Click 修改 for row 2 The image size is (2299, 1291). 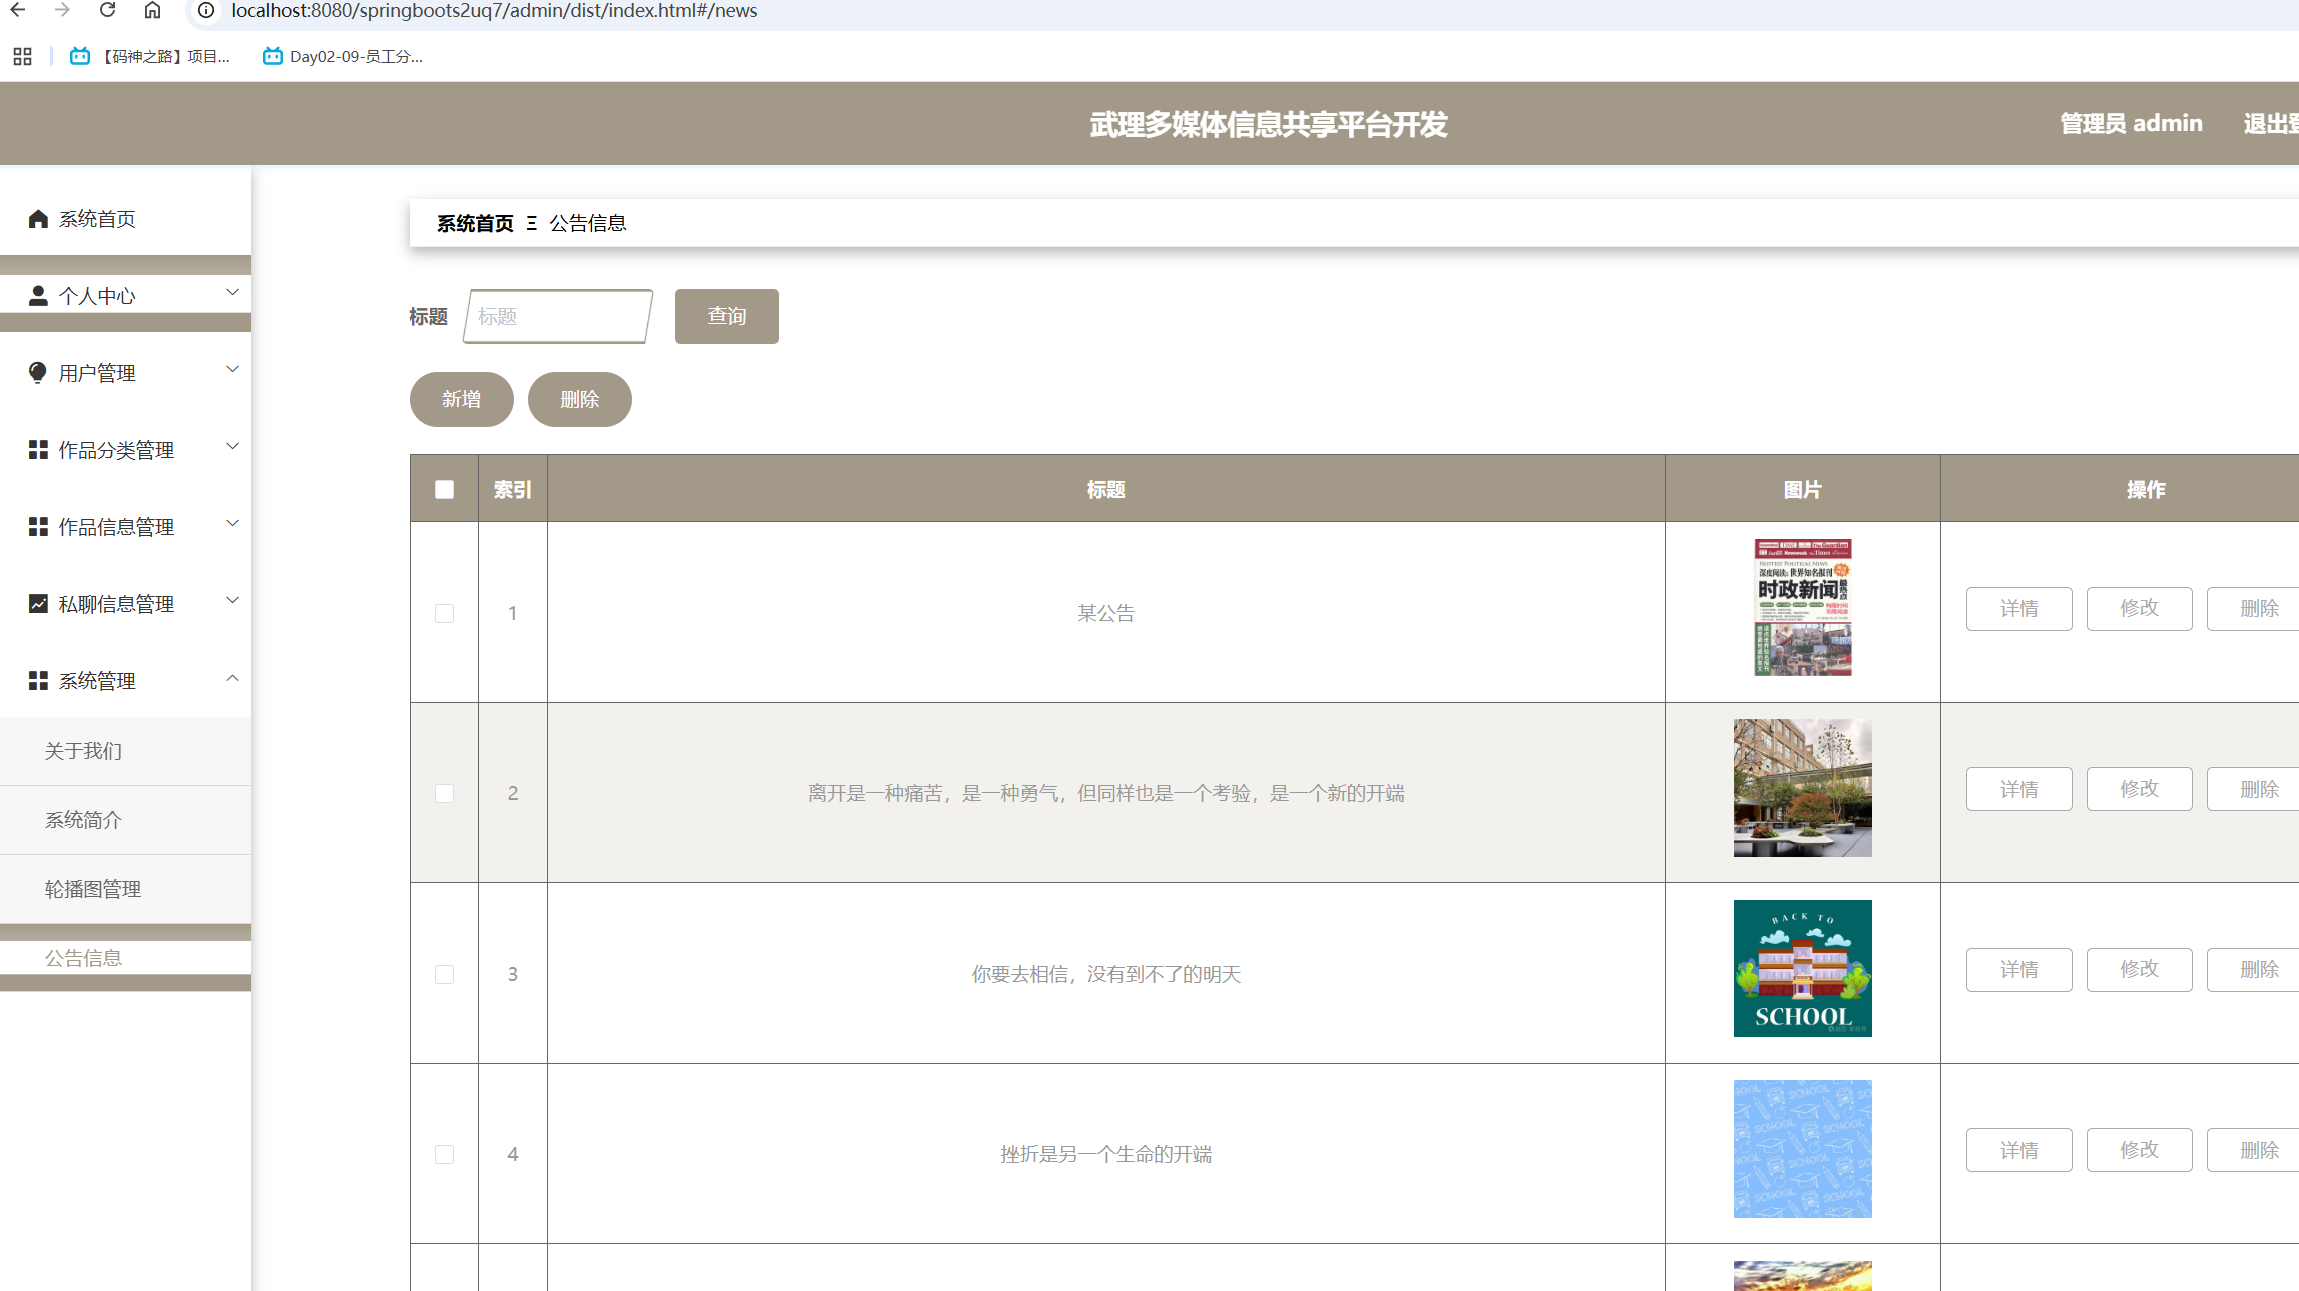pyautogui.click(x=2140, y=789)
